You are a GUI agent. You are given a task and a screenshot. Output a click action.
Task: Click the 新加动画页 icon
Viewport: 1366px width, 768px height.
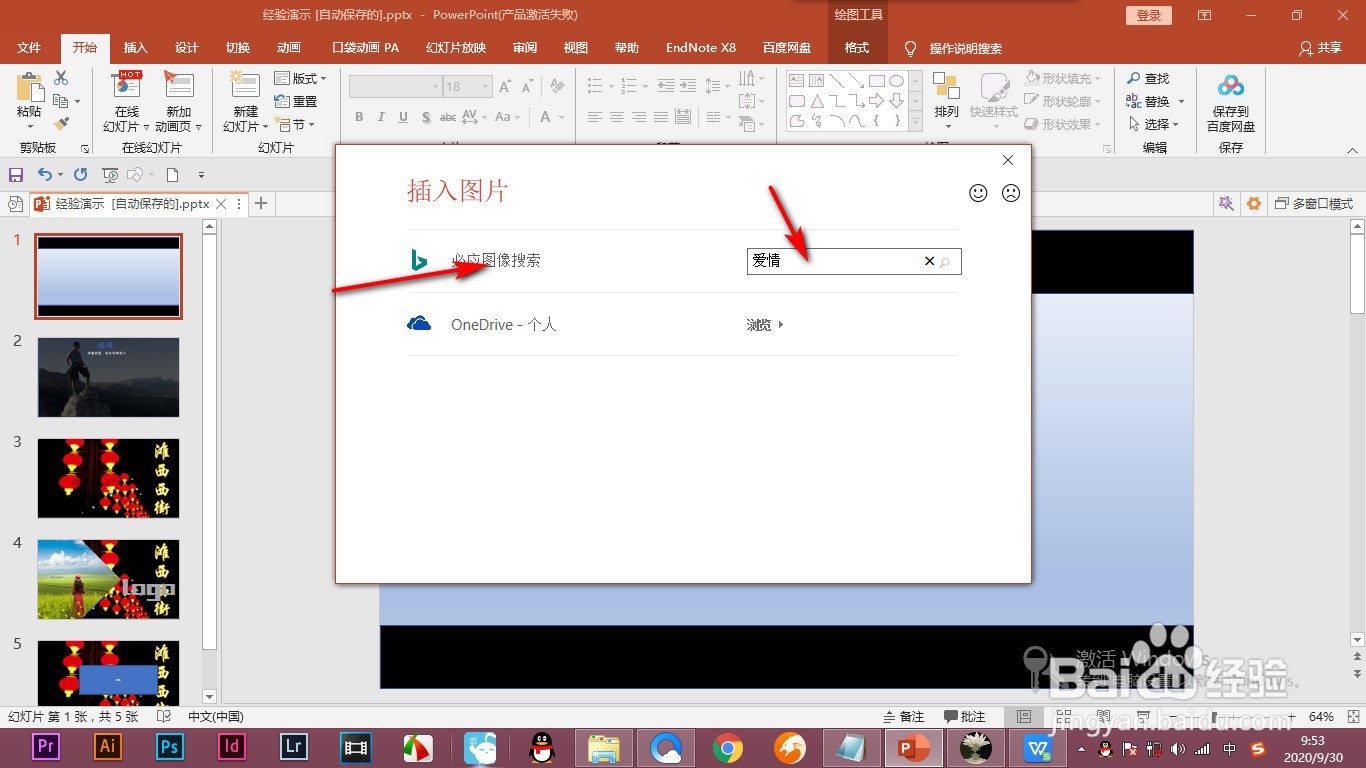click(179, 87)
